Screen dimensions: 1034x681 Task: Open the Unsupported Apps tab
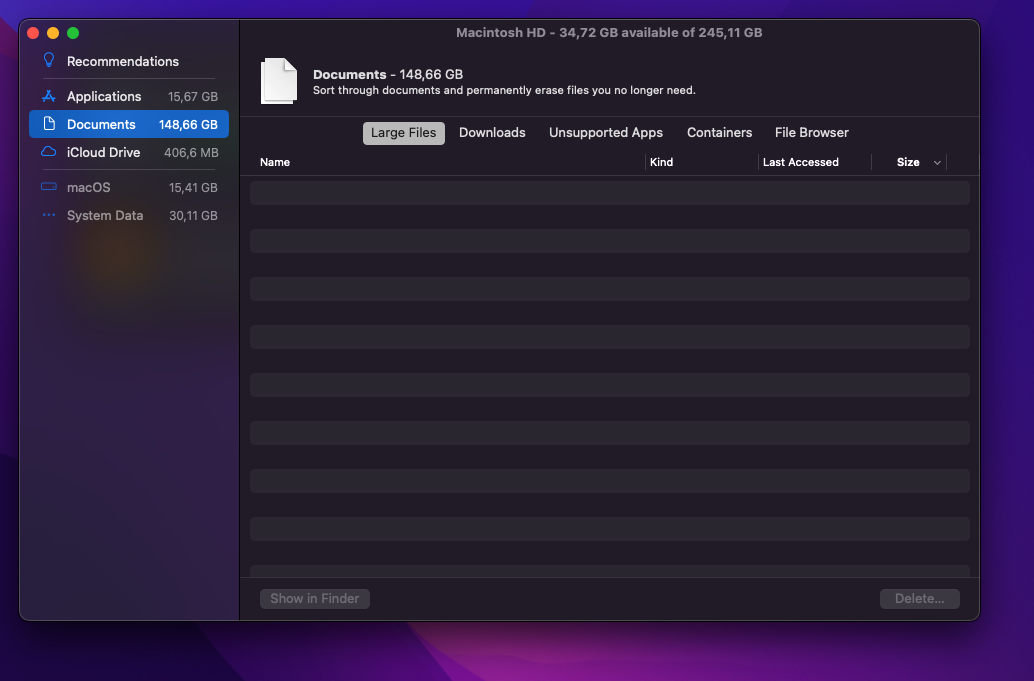pyautogui.click(x=605, y=133)
